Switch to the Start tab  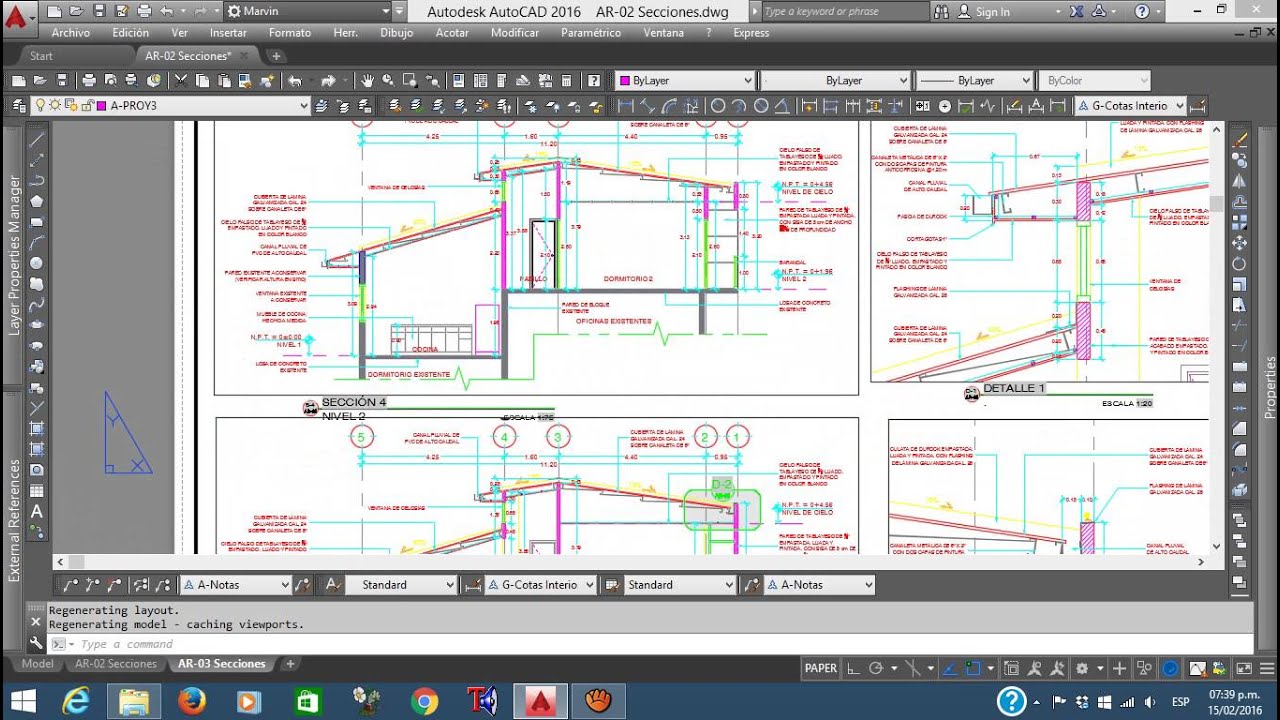41,56
